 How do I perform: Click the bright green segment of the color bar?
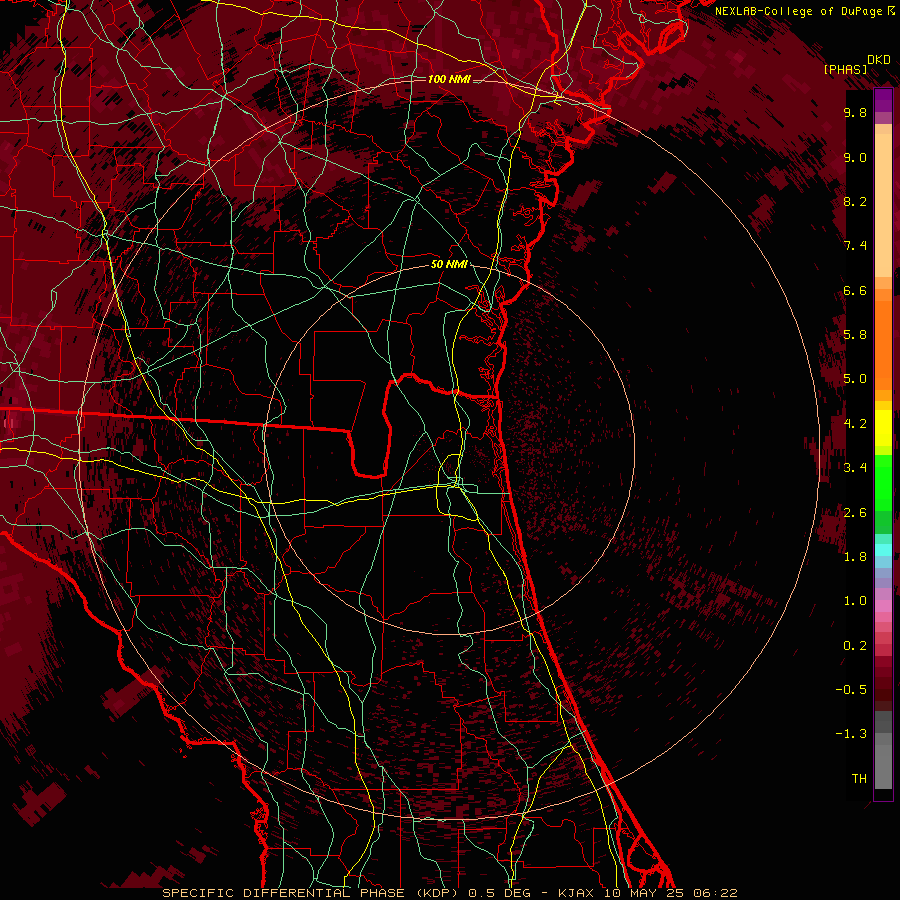click(x=883, y=482)
